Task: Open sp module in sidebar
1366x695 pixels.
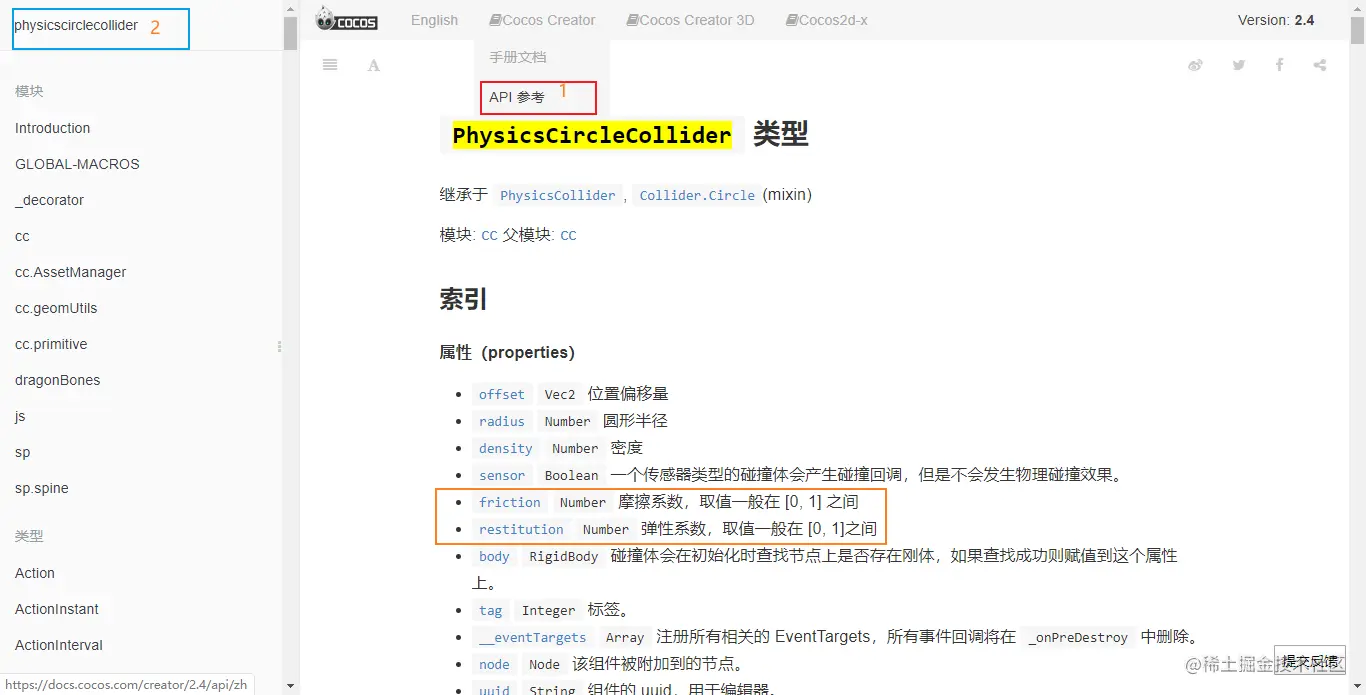Action: point(23,452)
